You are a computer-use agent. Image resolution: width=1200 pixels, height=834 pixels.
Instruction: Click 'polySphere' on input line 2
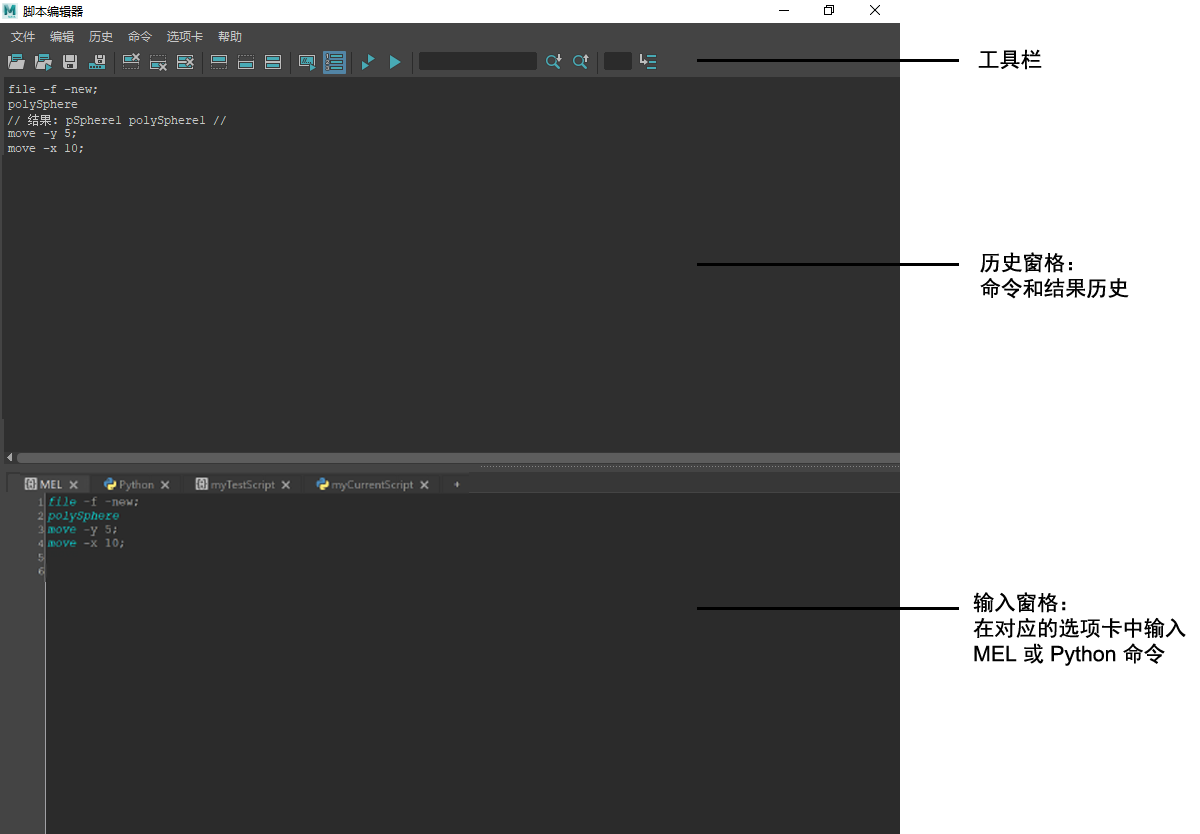(x=84, y=515)
